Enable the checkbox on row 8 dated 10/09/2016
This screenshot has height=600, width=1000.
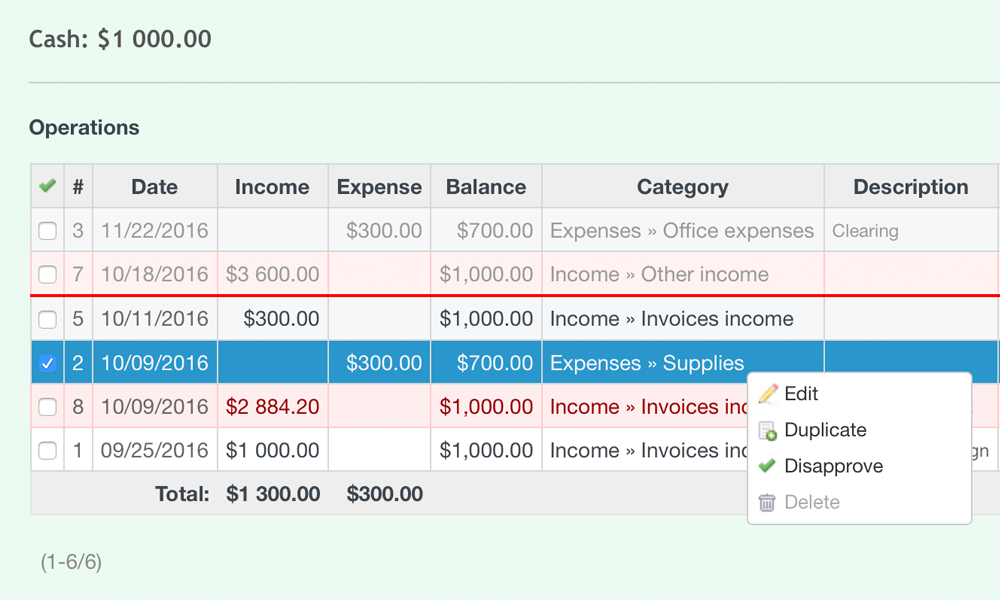click(46, 406)
